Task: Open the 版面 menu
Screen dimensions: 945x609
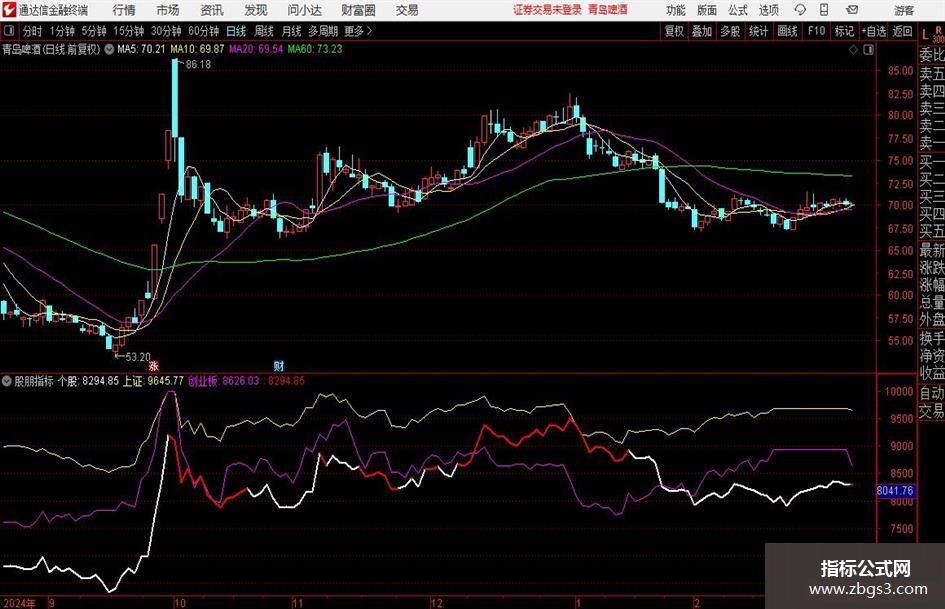Action: (707, 10)
